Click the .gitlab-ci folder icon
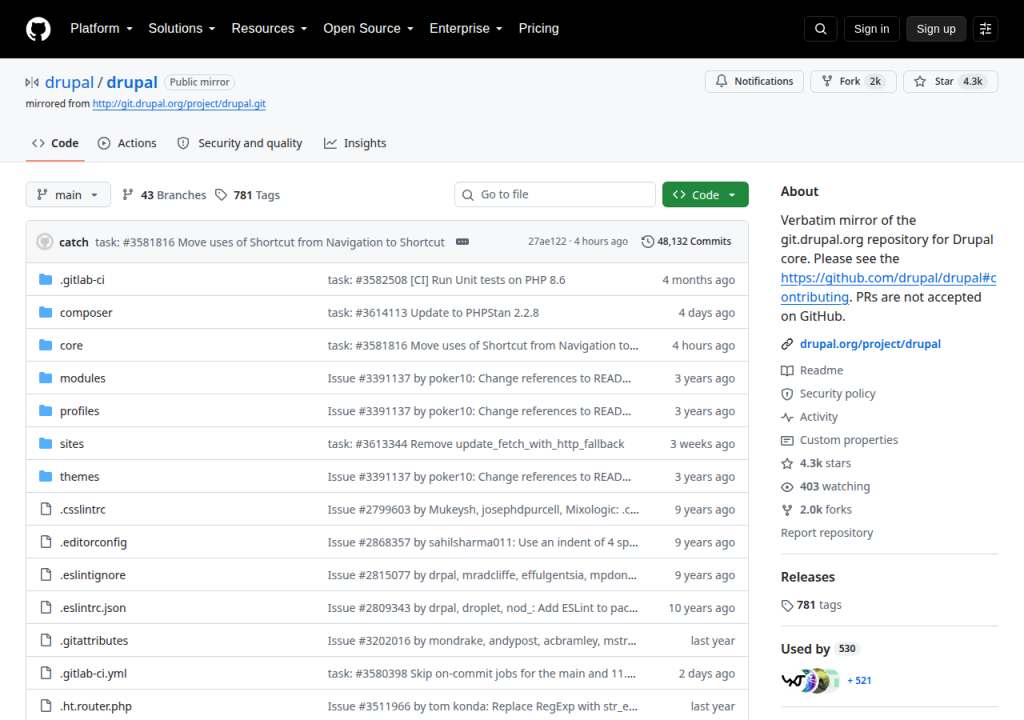This screenshot has height=720, width=1024. [45, 280]
